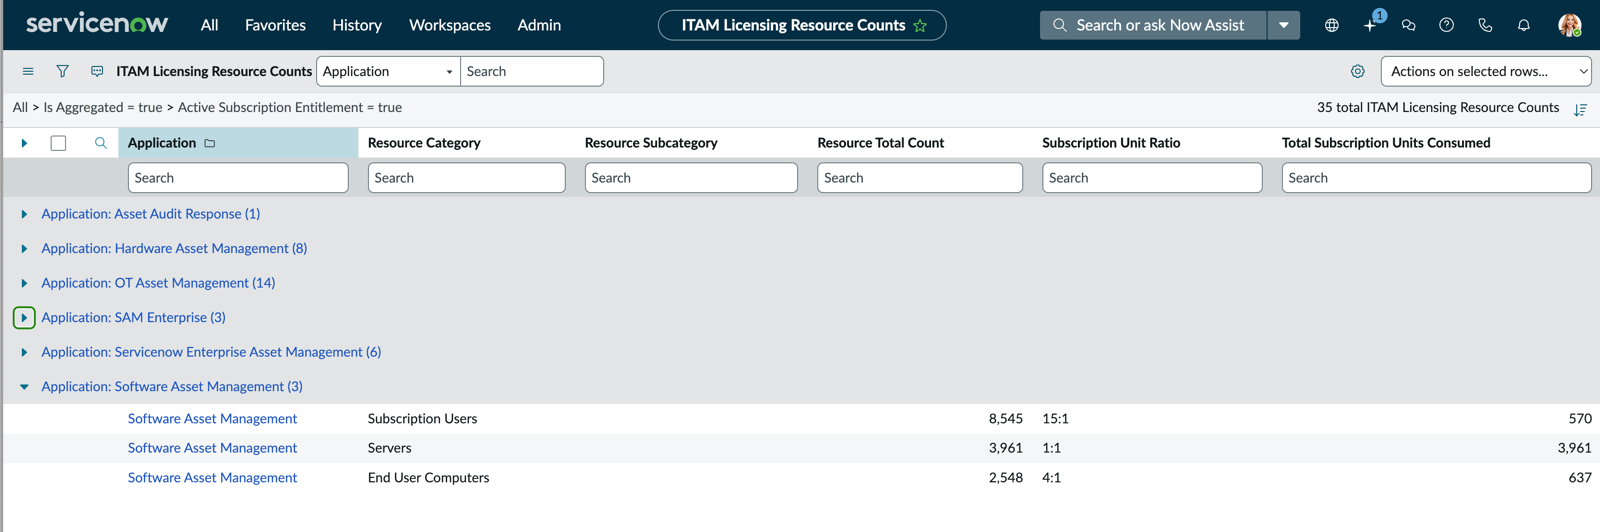Open Application: SAM Enterprise (3) link
This screenshot has height=532, width=1600.
(133, 317)
